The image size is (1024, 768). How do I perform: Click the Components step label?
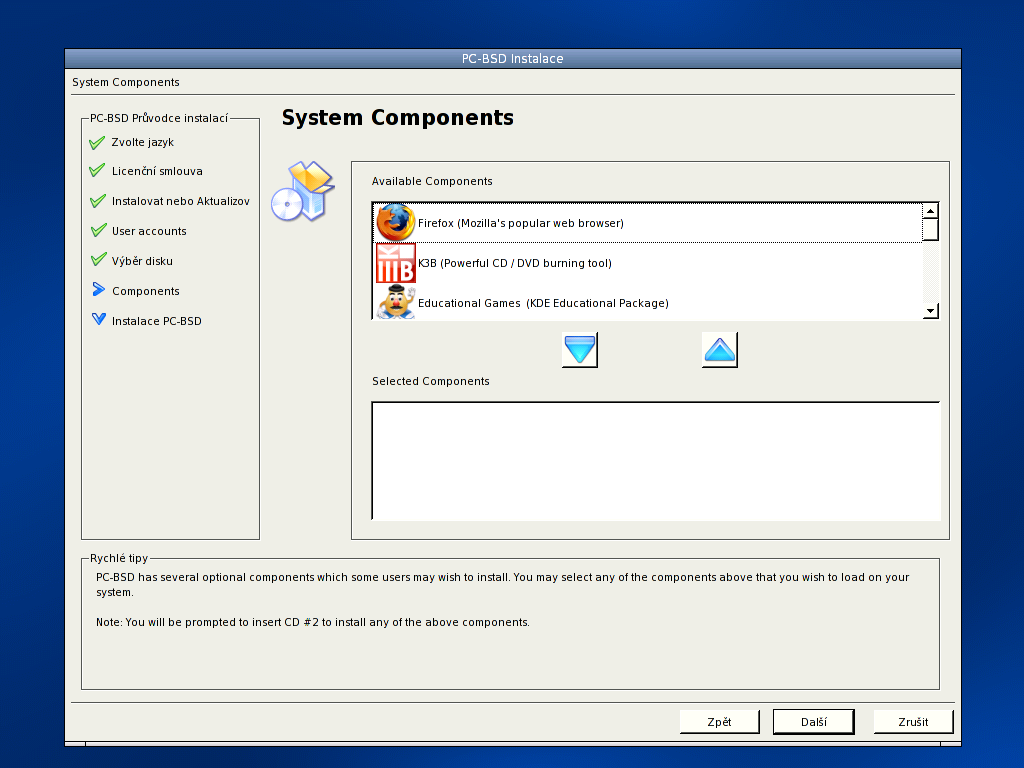click(146, 291)
